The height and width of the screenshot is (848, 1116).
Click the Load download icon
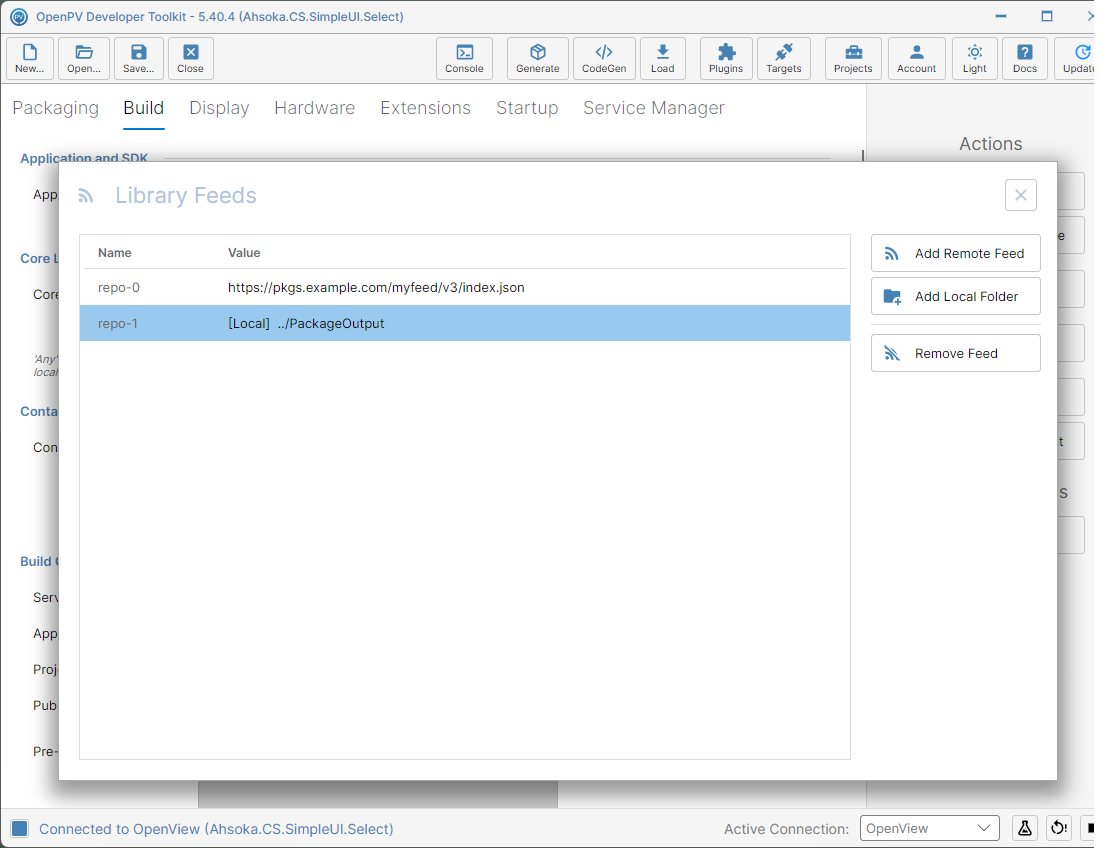pyautogui.click(x=662, y=58)
